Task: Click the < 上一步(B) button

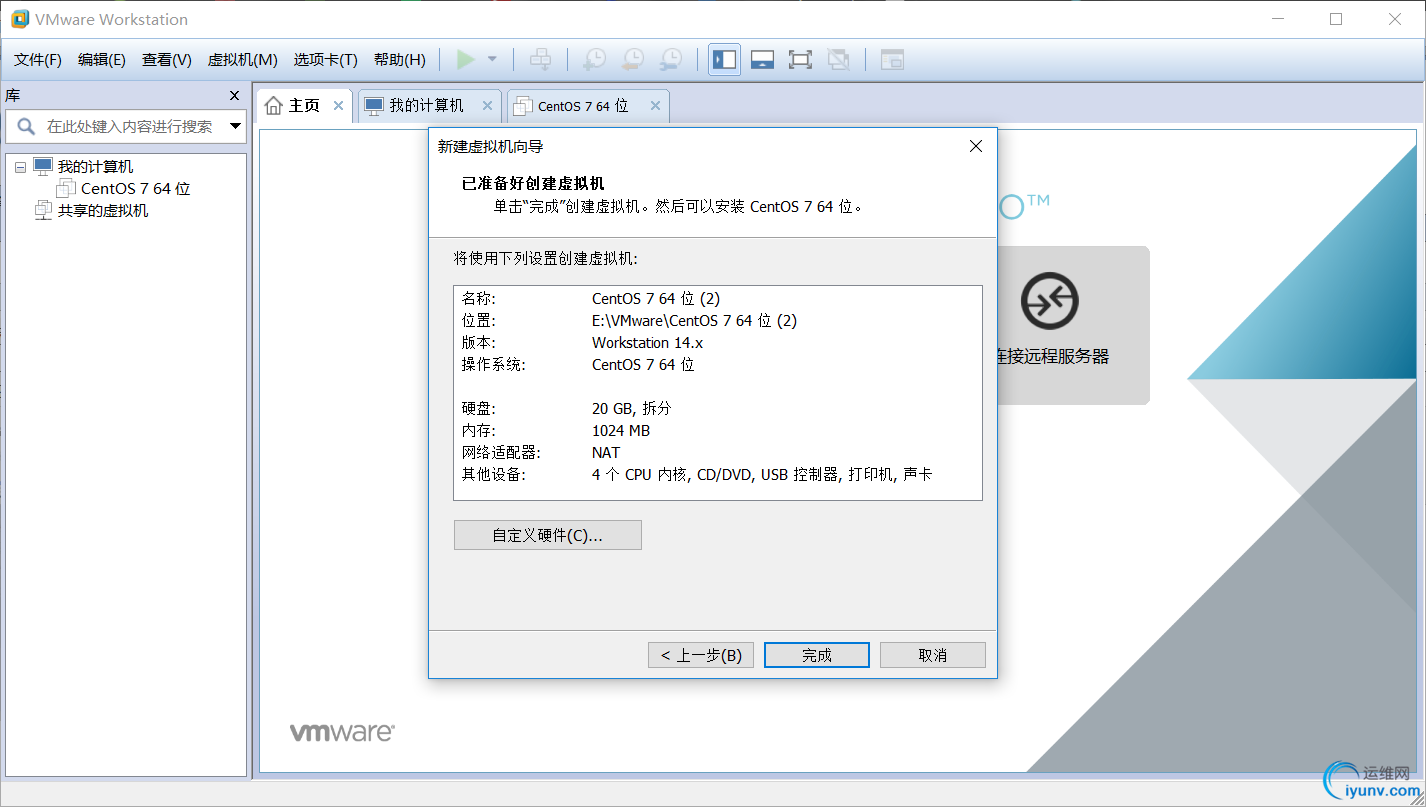Action: 700,655
